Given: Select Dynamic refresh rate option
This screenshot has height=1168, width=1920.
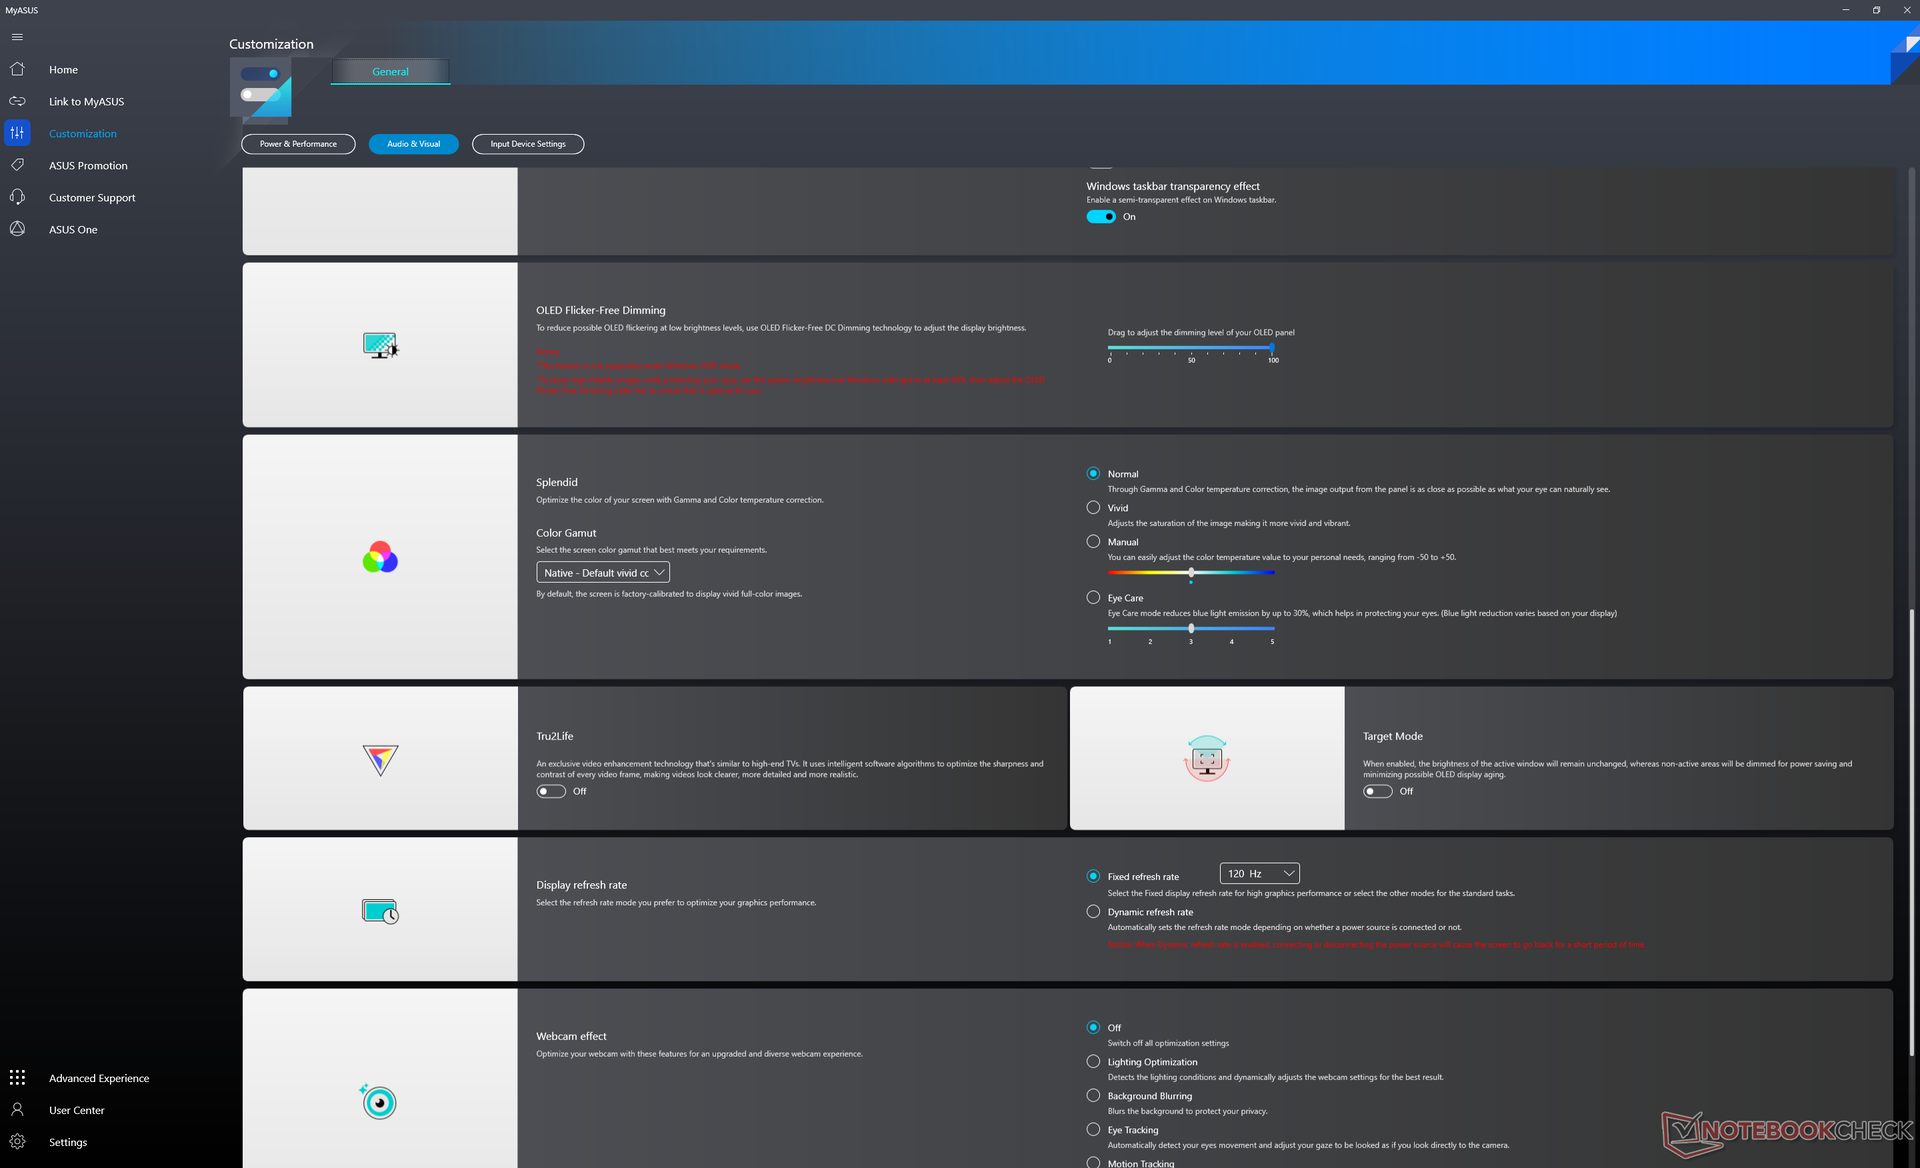Looking at the screenshot, I should (1093, 912).
